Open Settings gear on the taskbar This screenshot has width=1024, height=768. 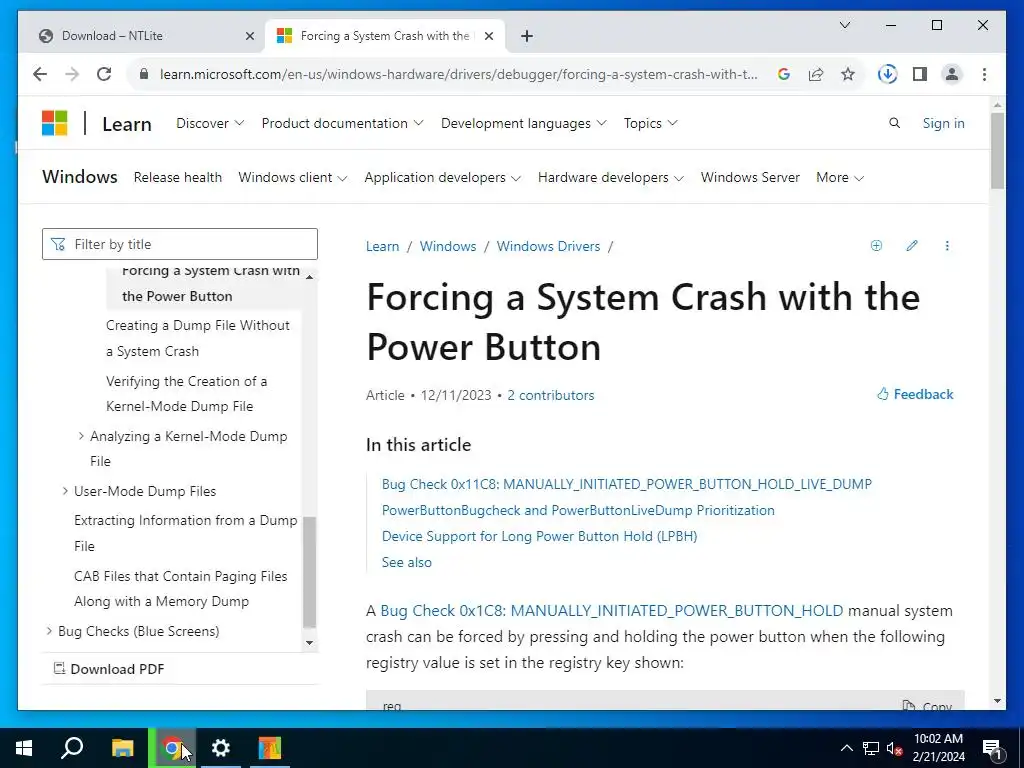(x=221, y=748)
